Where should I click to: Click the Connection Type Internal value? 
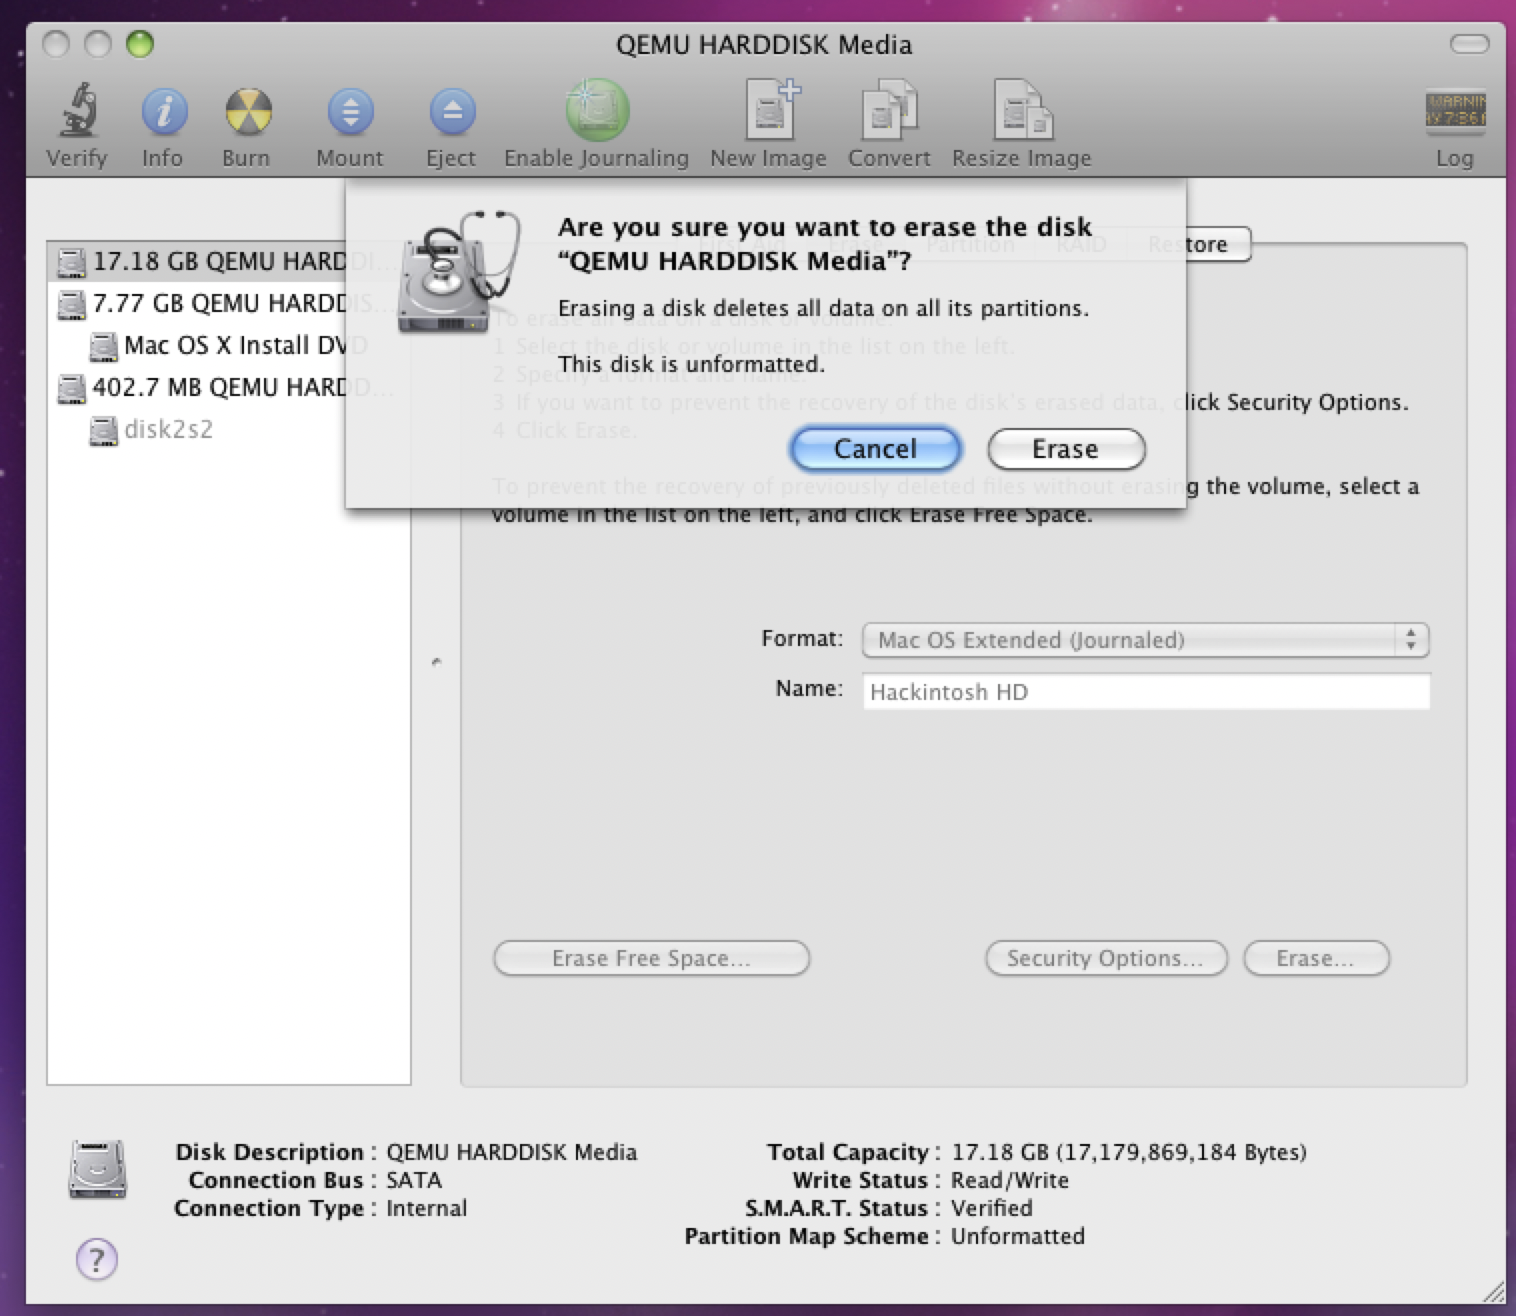(426, 1208)
